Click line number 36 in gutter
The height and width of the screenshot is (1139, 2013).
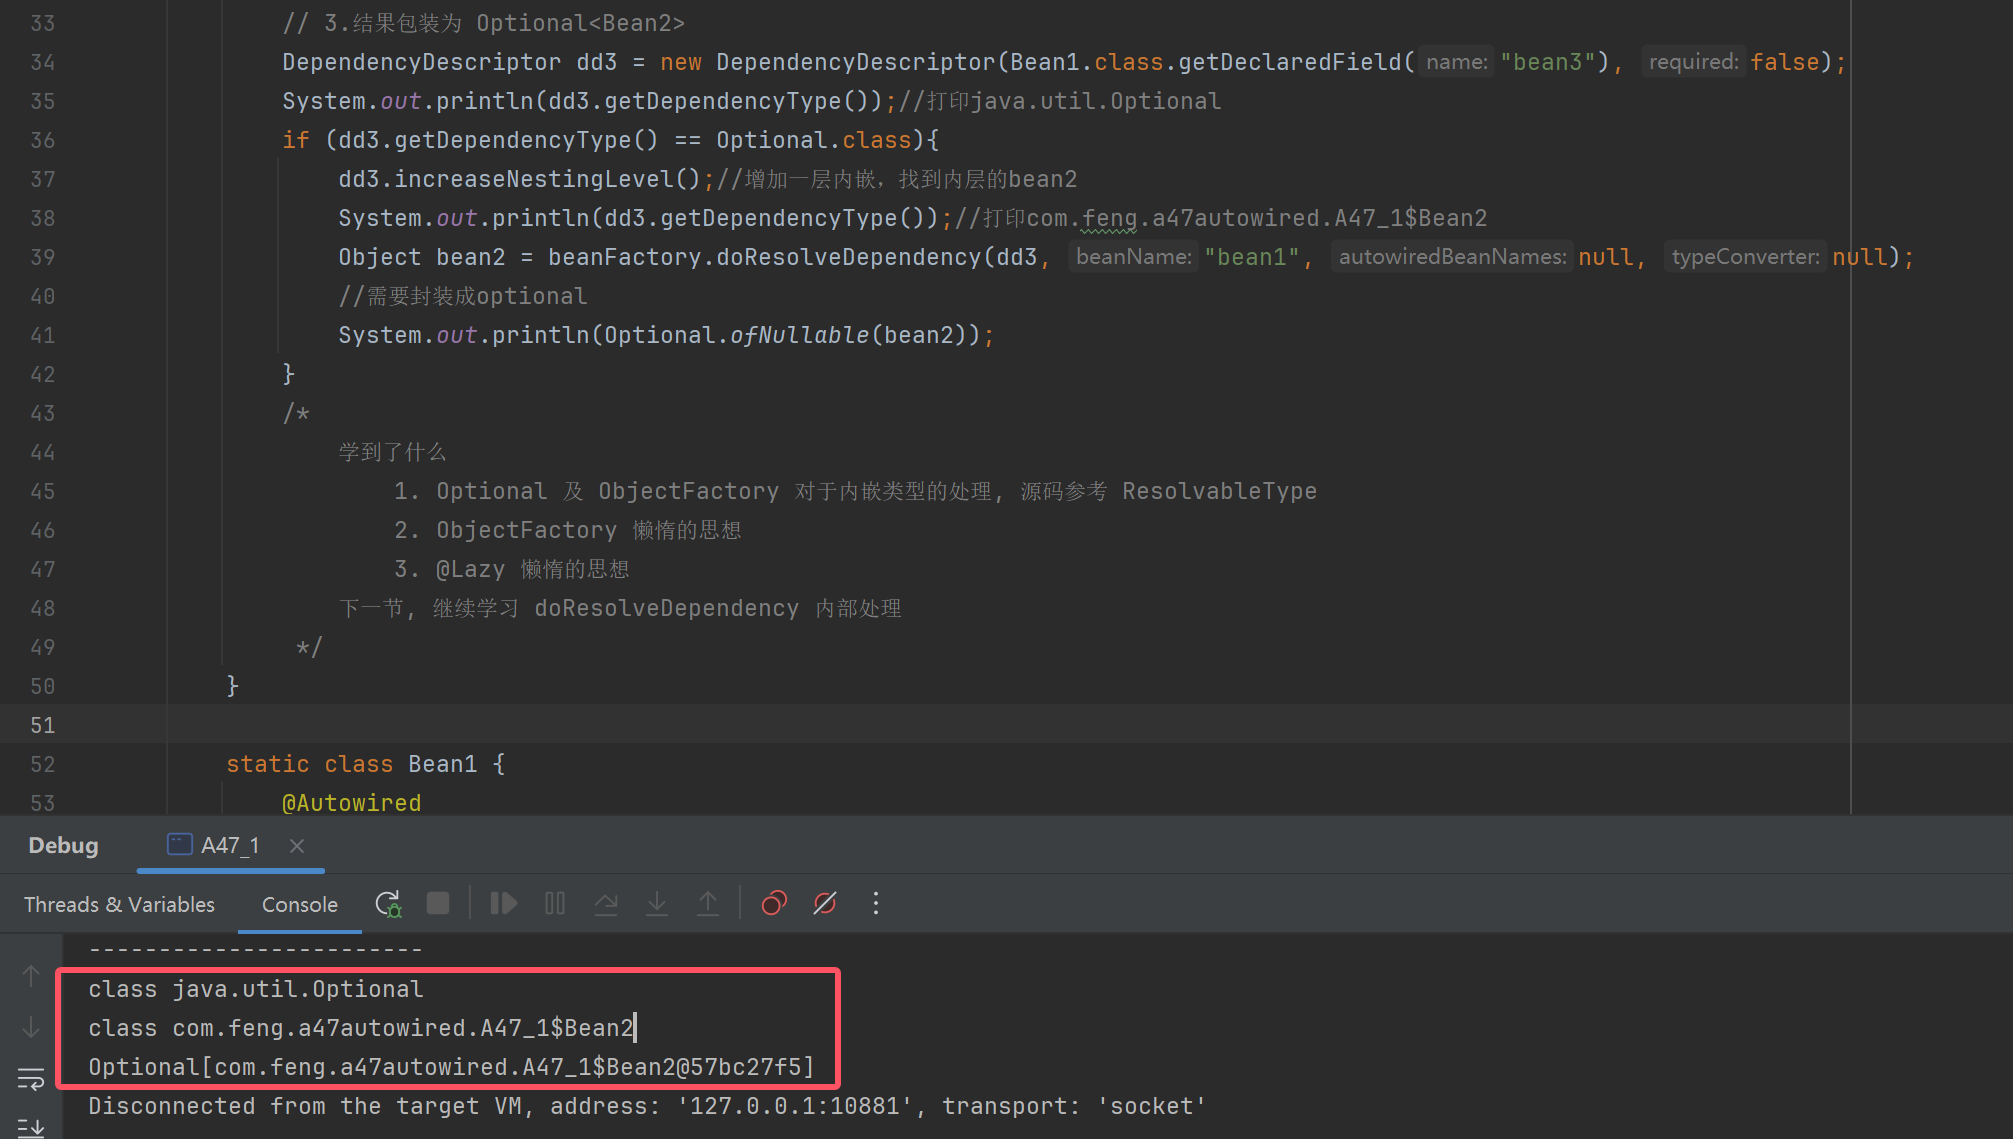pos(42,140)
